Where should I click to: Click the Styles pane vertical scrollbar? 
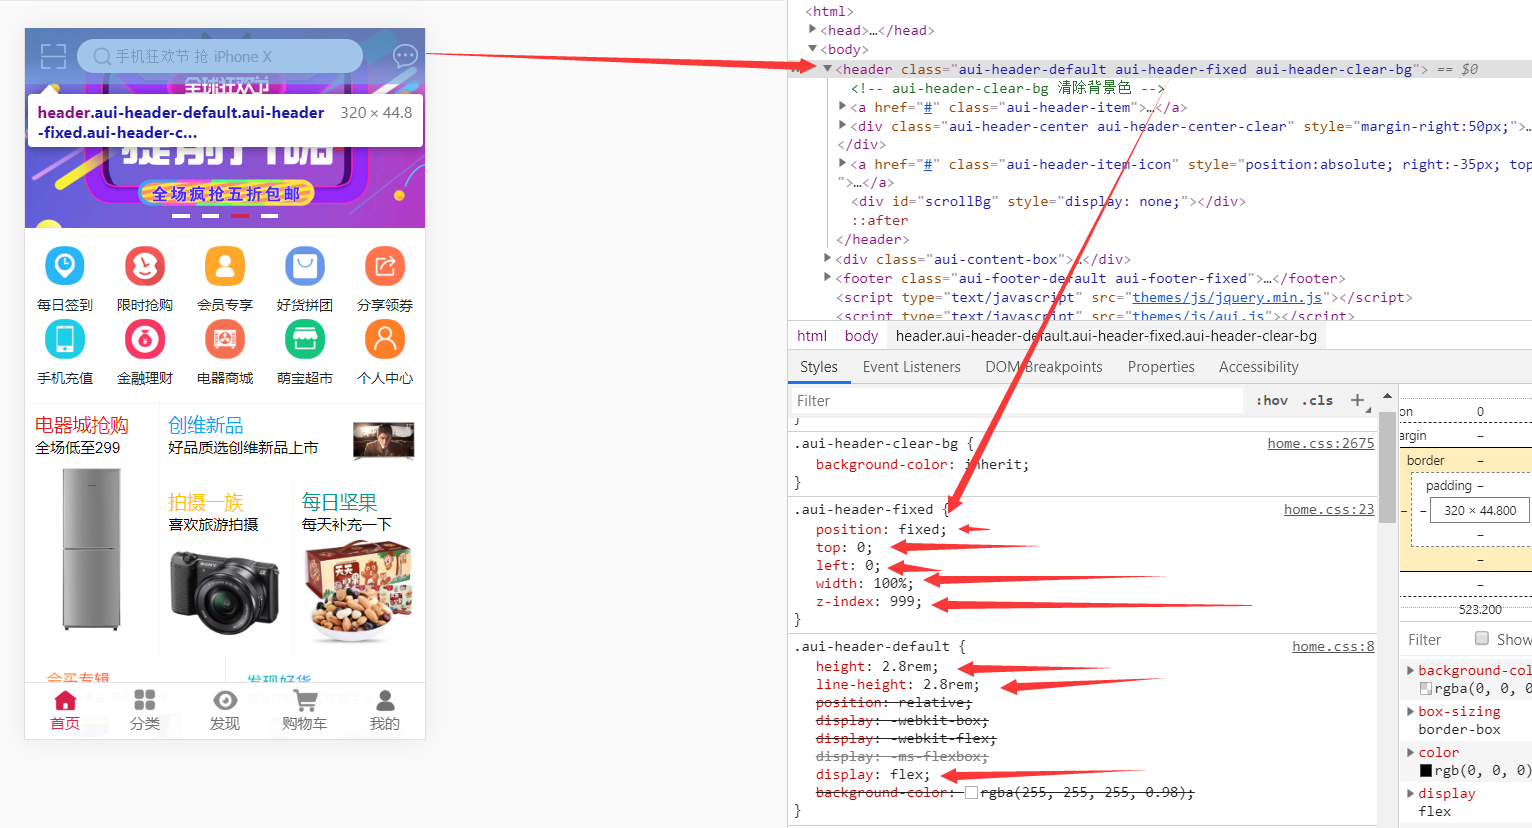pyautogui.click(x=1387, y=466)
